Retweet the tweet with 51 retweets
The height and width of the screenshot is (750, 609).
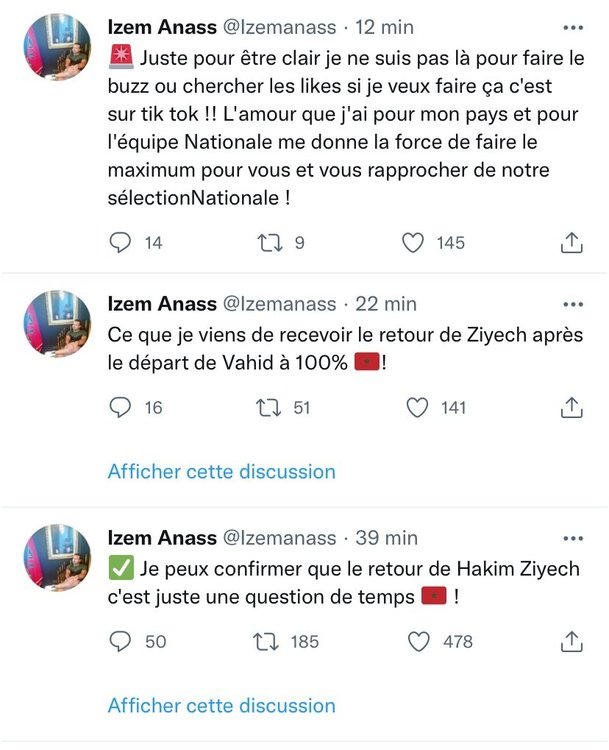click(266, 406)
